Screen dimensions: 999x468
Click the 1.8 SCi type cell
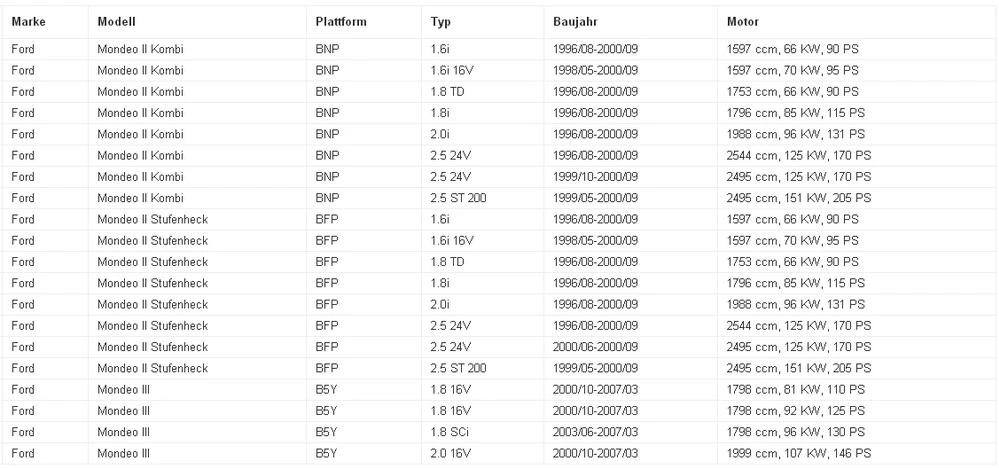(x=482, y=432)
